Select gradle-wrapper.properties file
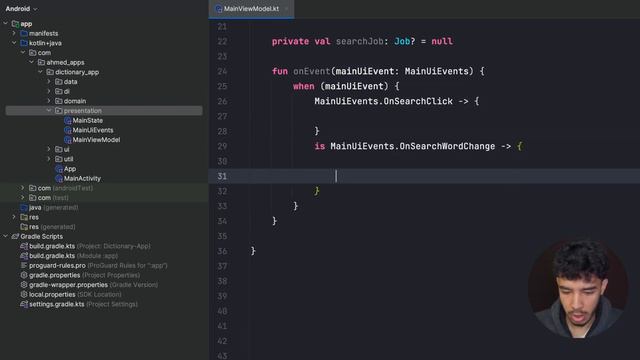The image size is (640, 360). point(68,285)
